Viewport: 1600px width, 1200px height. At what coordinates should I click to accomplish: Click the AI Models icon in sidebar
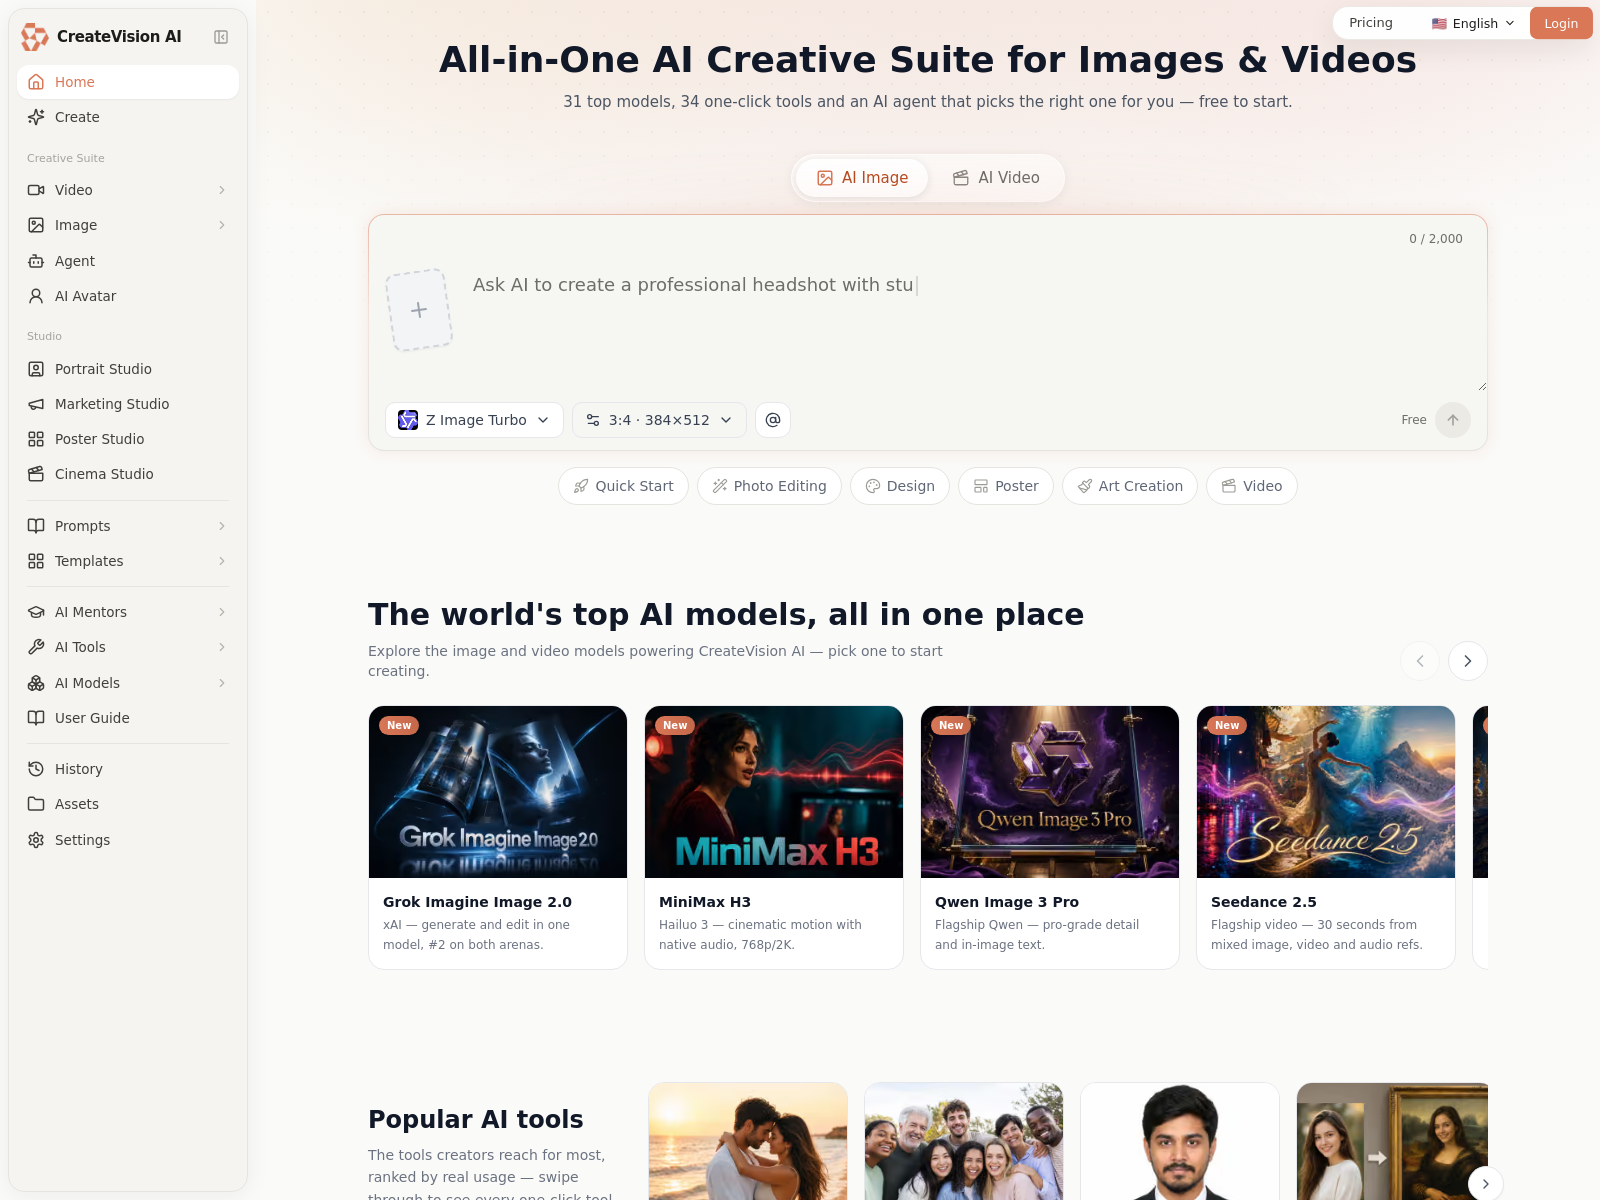coord(36,683)
